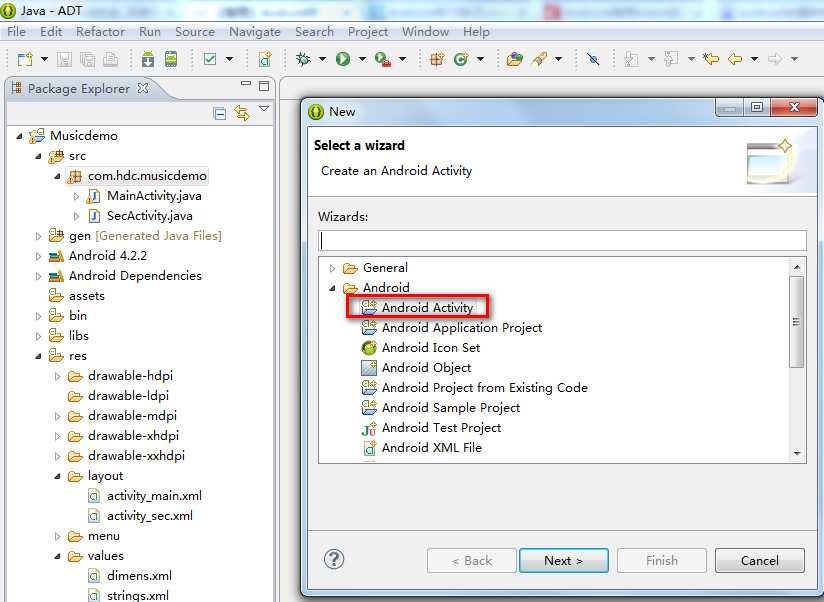Open the Debug dropdown arrow

[x=322, y=59]
